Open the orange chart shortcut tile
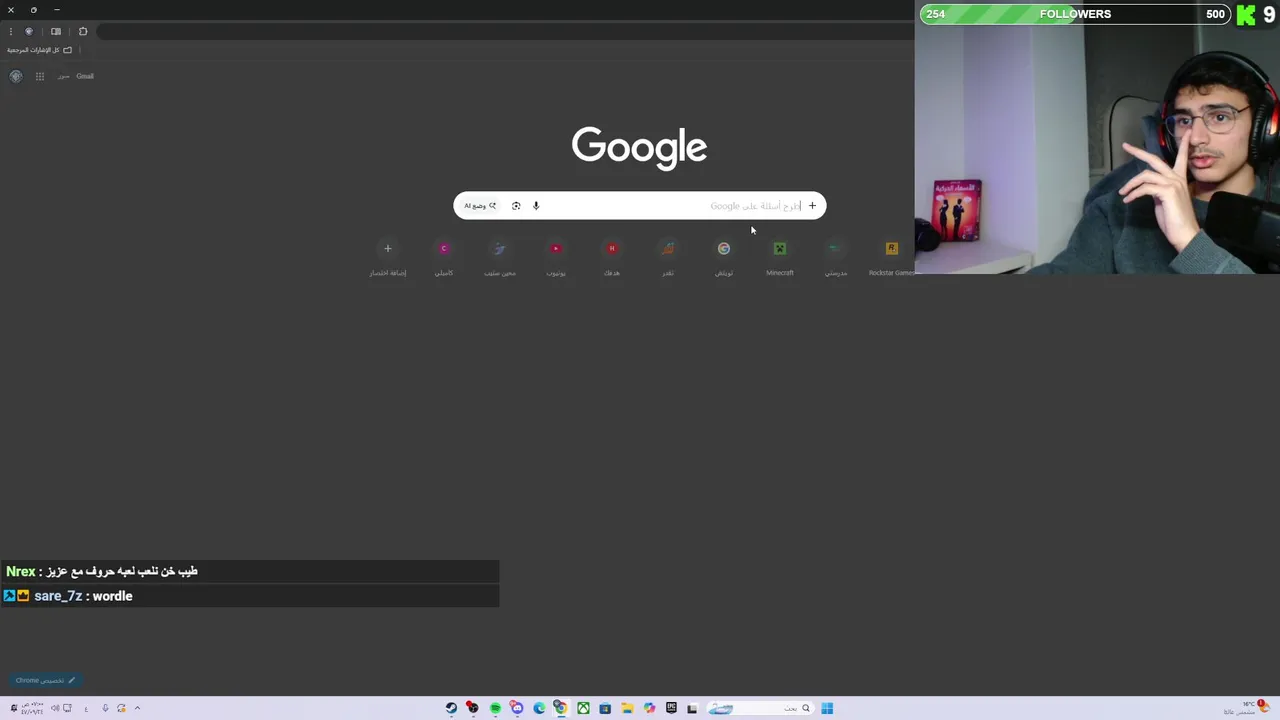 [x=668, y=257]
